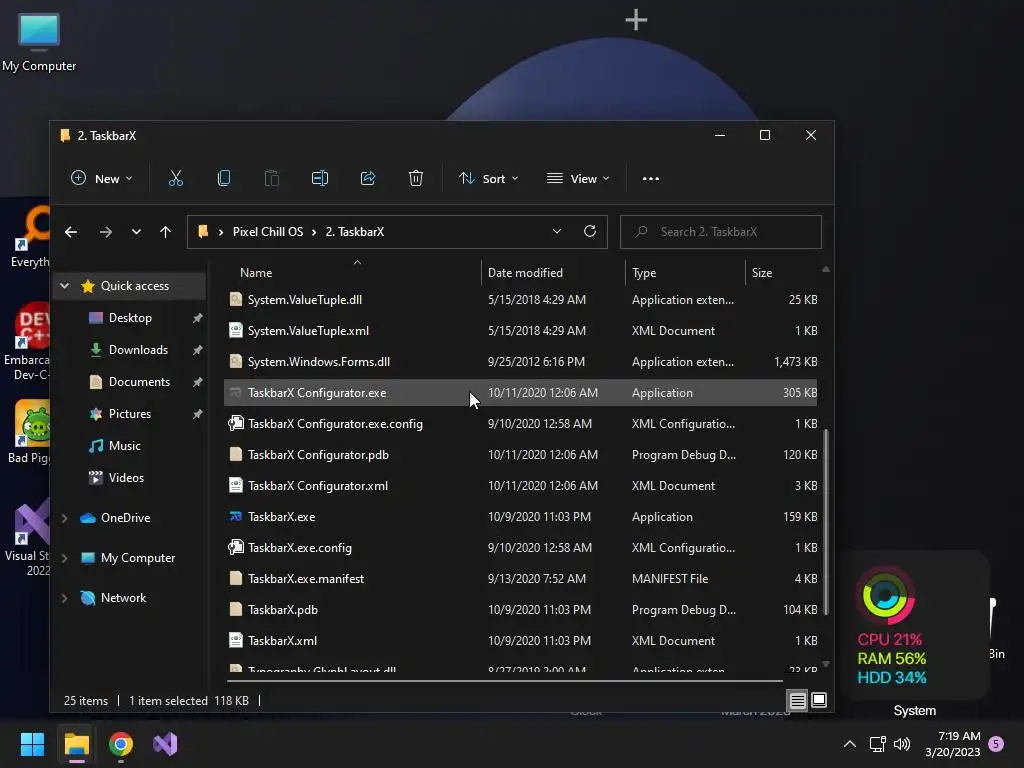1024x768 pixels.
Task: Show hidden system tray icons chevron
Action: click(850, 744)
